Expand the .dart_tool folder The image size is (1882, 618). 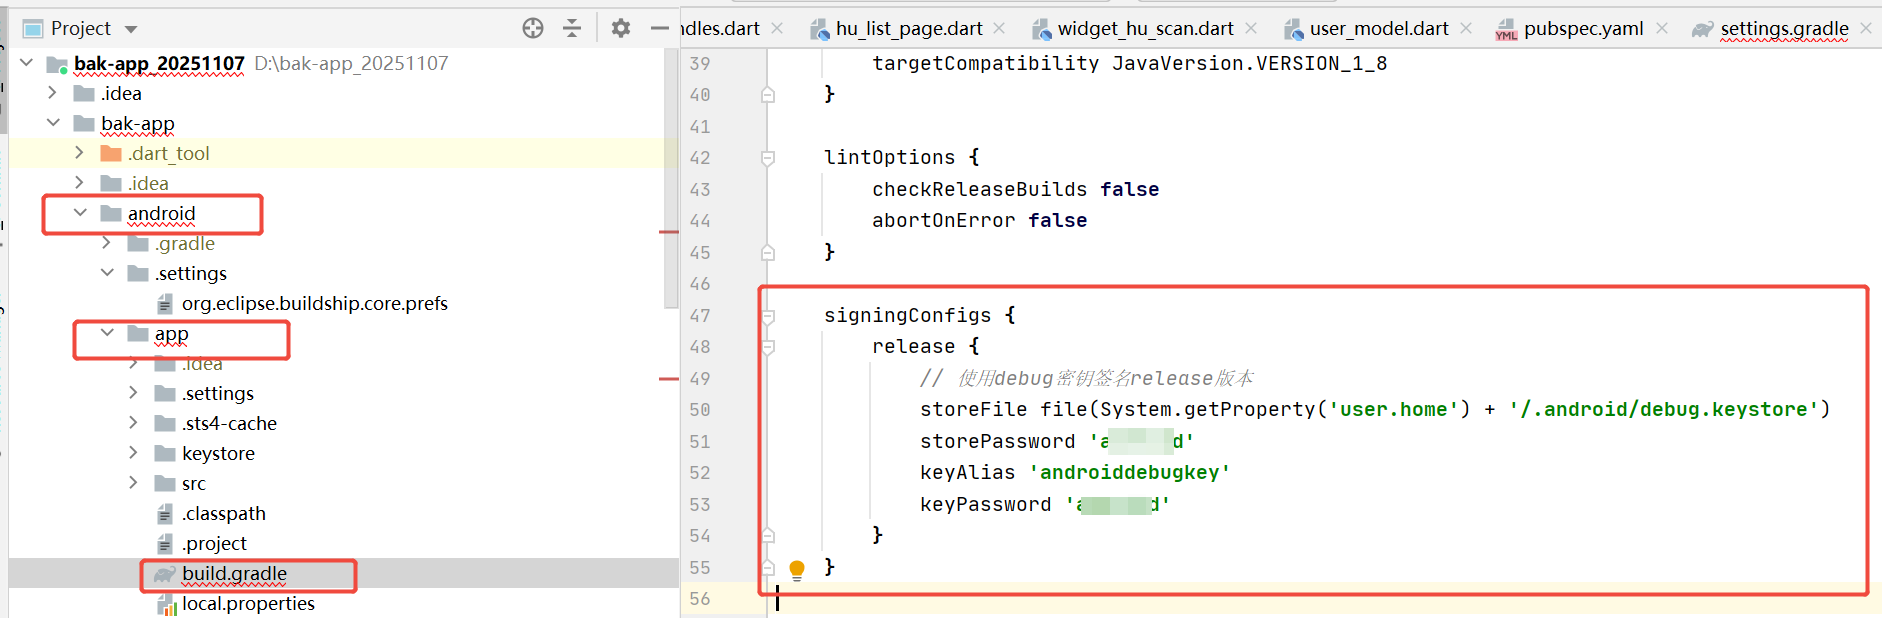tap(80, 153)
